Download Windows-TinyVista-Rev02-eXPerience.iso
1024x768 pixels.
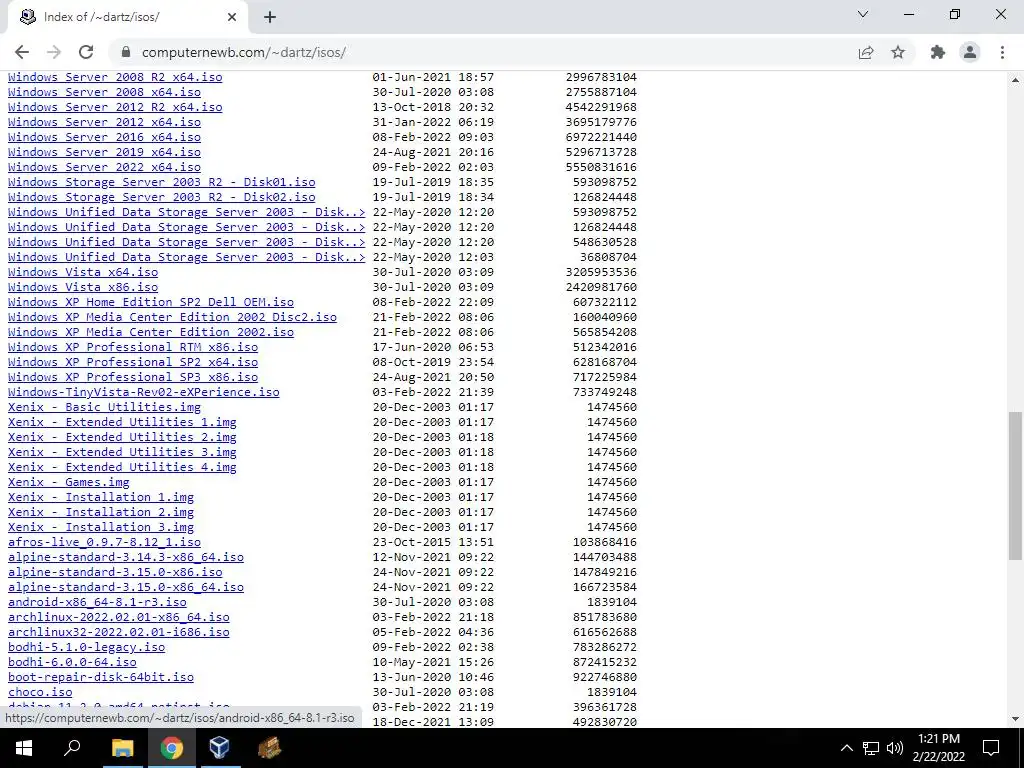coord(144,392)
